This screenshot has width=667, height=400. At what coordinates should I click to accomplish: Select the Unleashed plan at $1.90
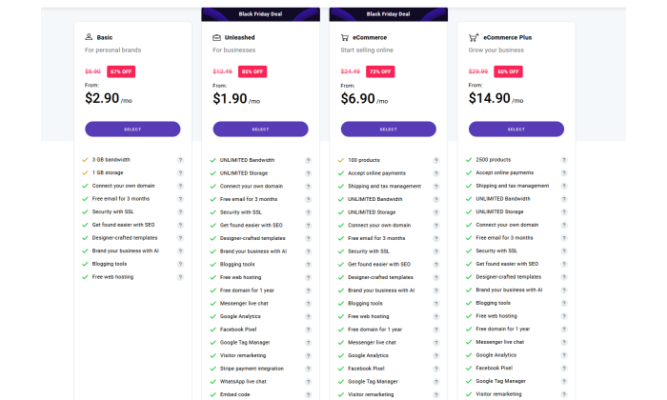[260, 129]
